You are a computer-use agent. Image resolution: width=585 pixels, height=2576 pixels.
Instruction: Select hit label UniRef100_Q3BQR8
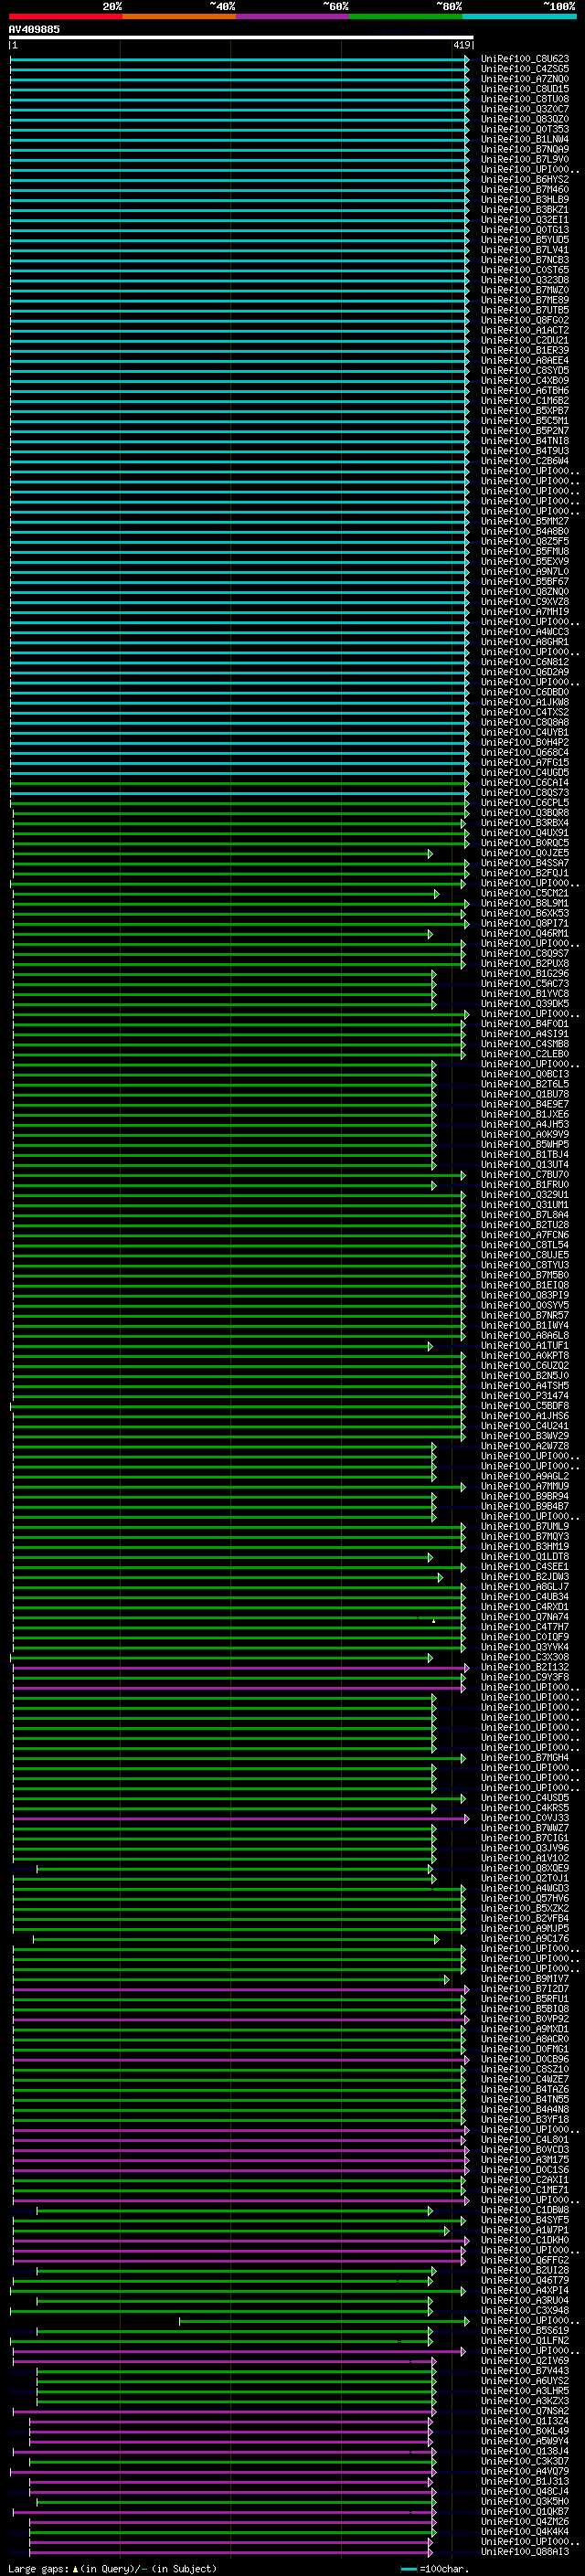point(525,813)
